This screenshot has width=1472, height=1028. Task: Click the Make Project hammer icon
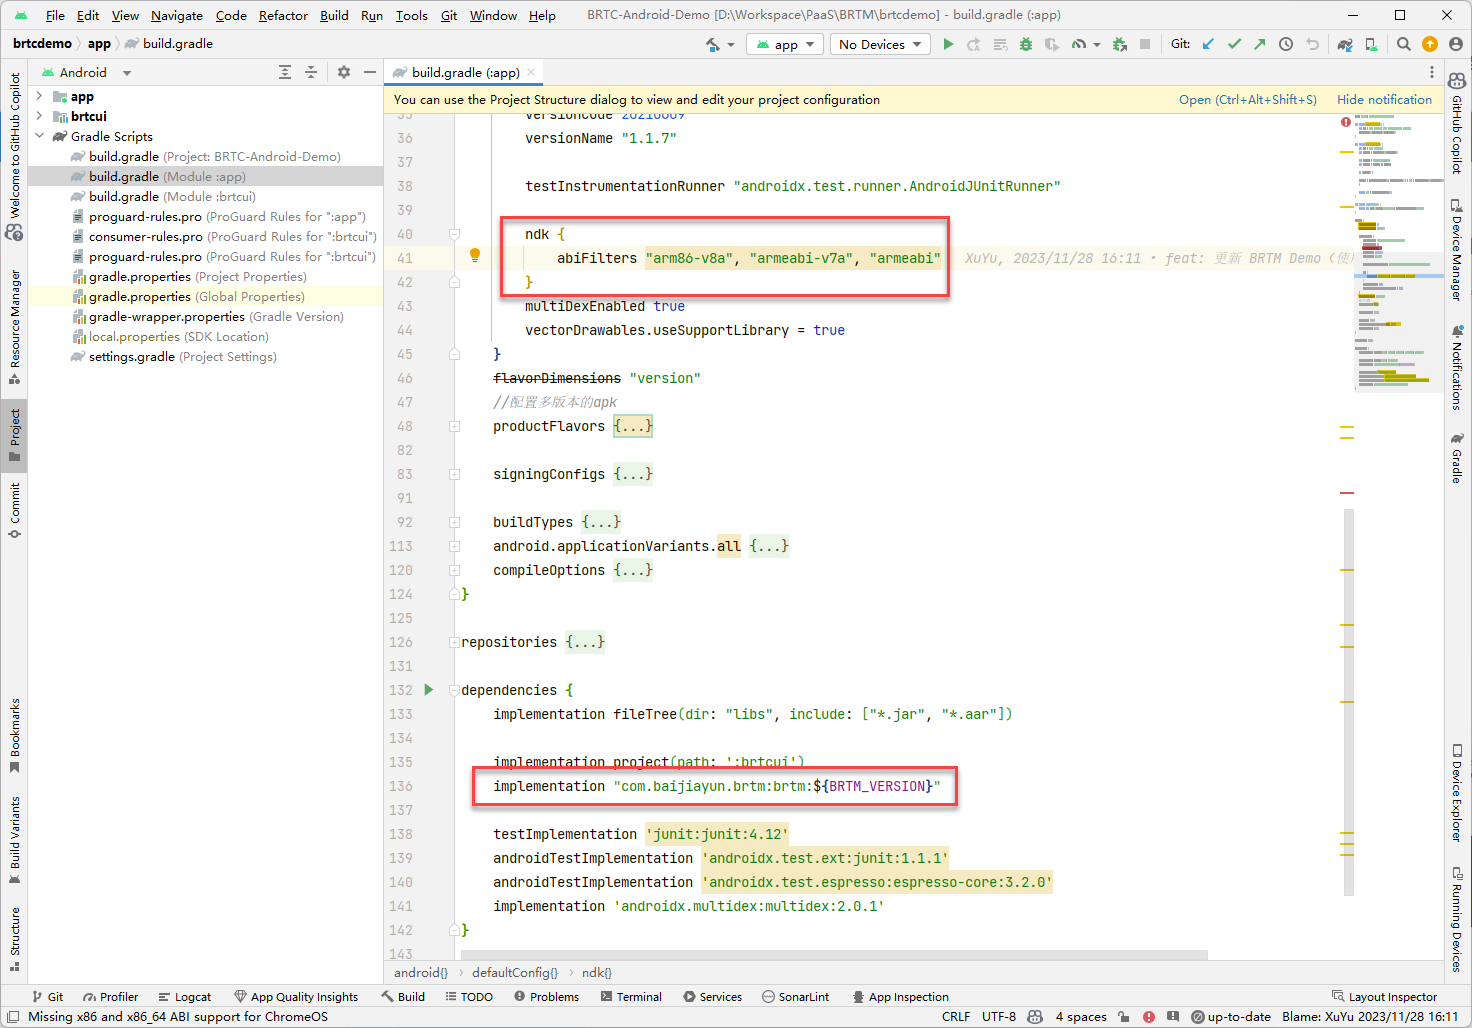(x=713, y=44)
